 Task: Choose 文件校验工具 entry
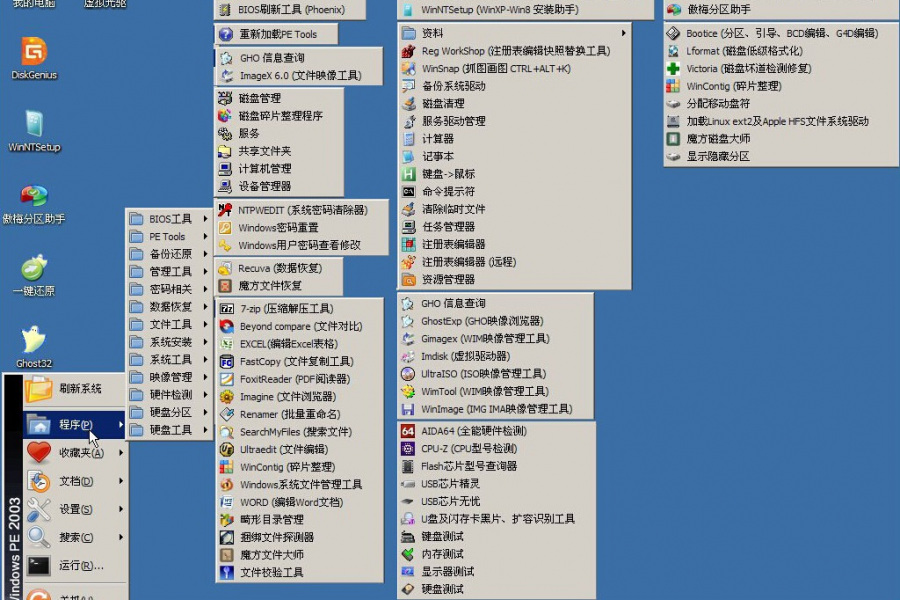click(299, 572)
